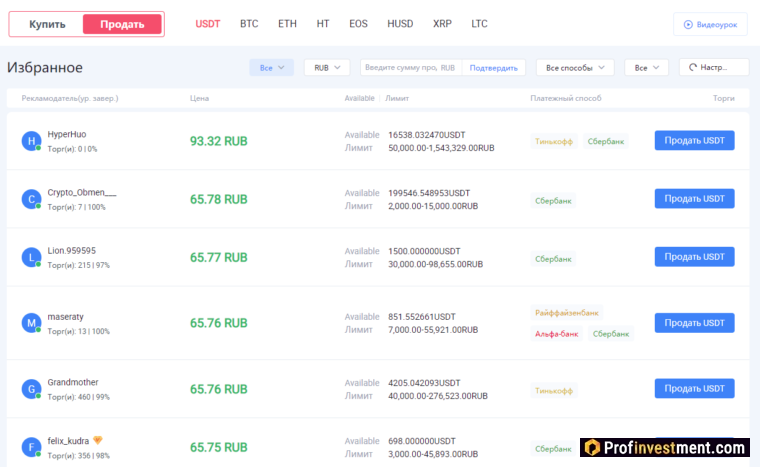760x467 pixels.
Task: Expand the first Все filter dropdown
Action: [271, 67]
